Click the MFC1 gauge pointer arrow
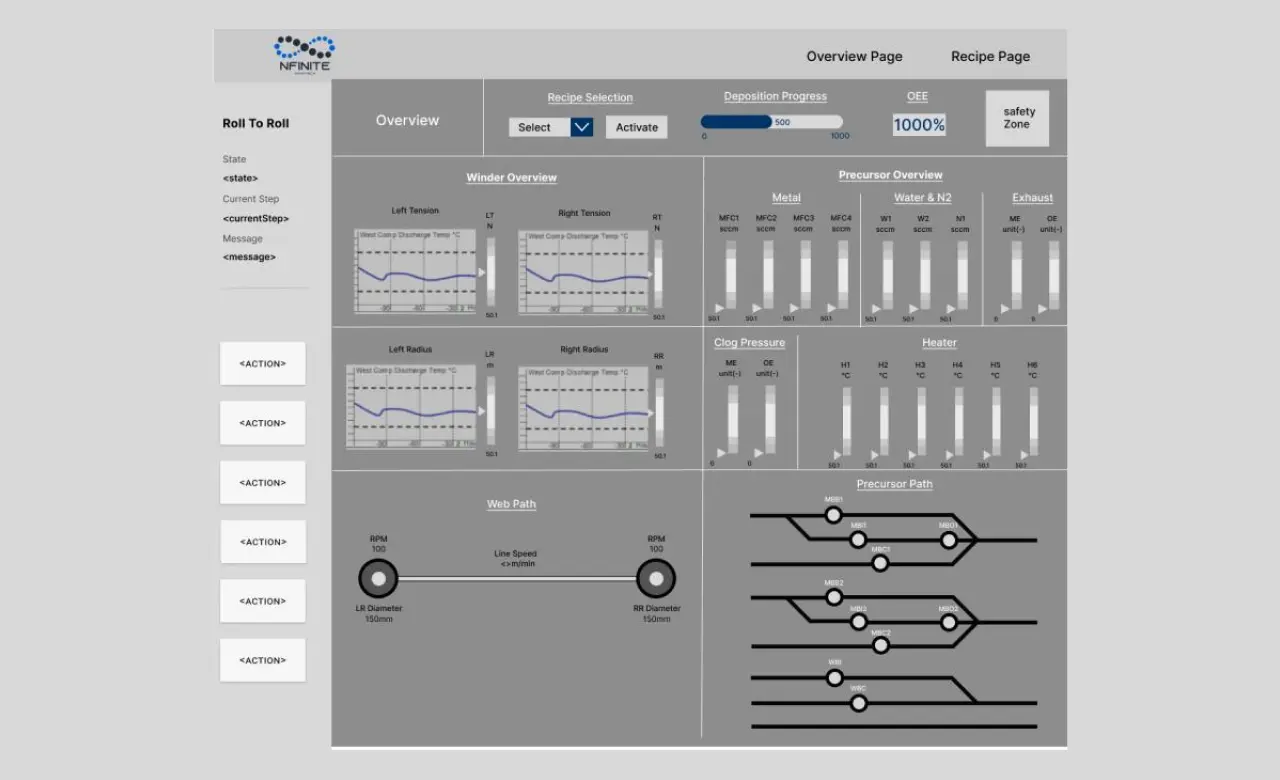 coord(718,308)
